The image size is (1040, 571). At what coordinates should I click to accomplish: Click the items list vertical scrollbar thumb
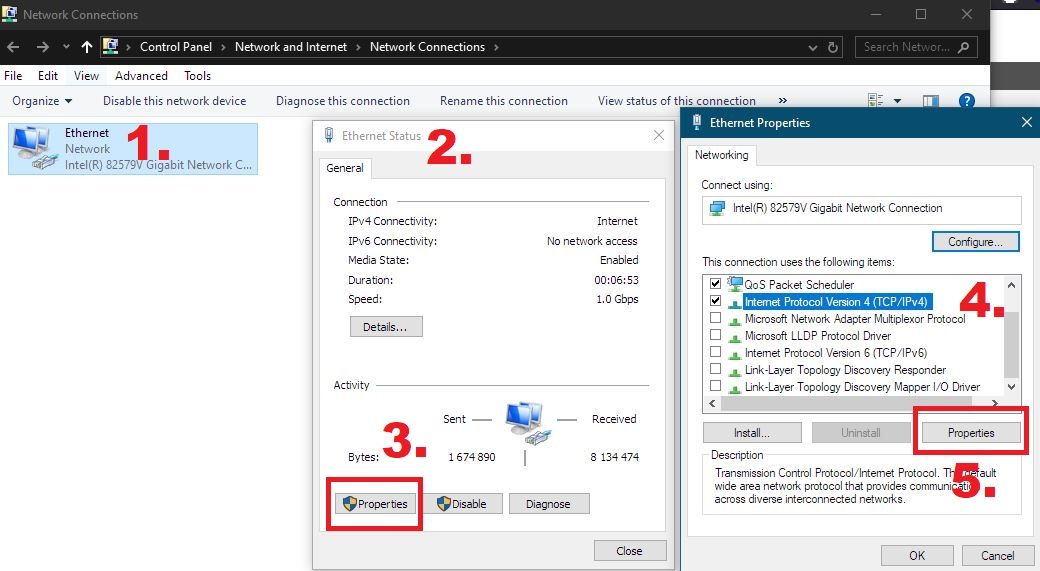point(1011,344)
